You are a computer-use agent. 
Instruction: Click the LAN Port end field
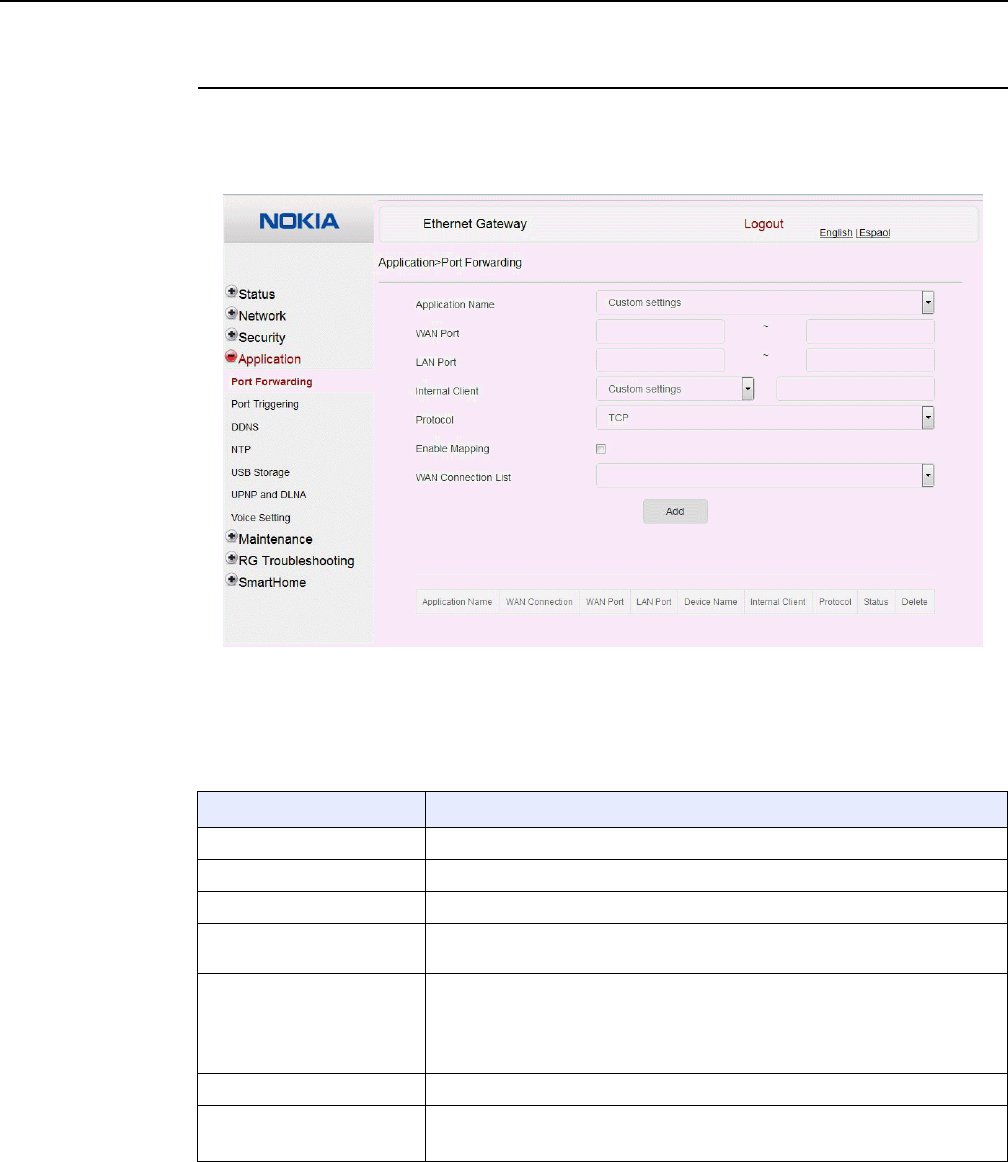point(870,360)
